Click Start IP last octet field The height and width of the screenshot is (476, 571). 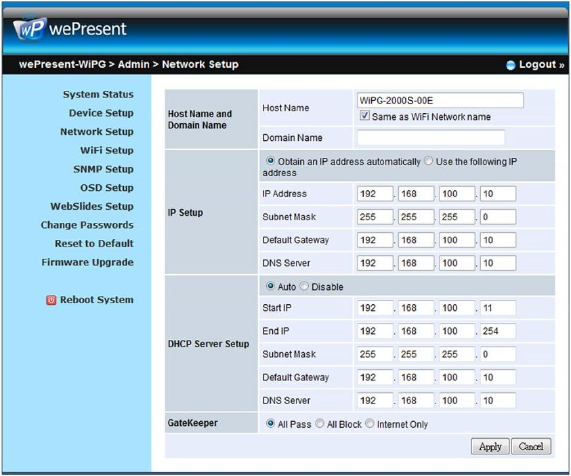498,308
